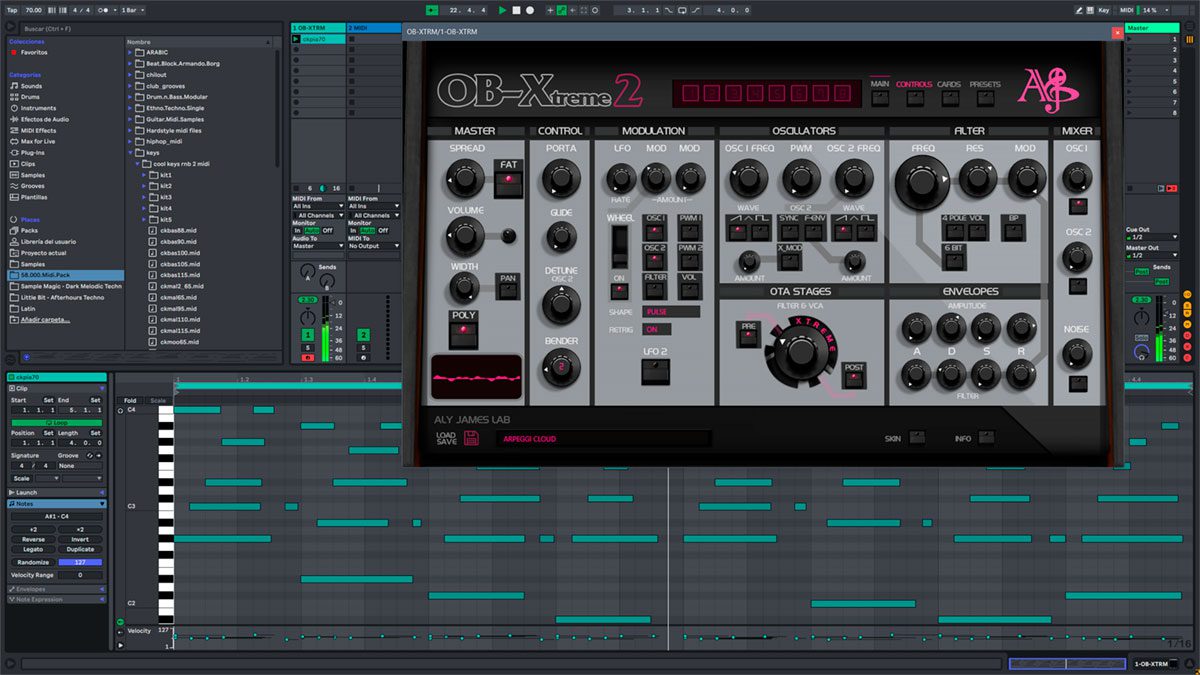1200x675 pixels.
Task: Click the Legato button
Action: click(33, 549)
